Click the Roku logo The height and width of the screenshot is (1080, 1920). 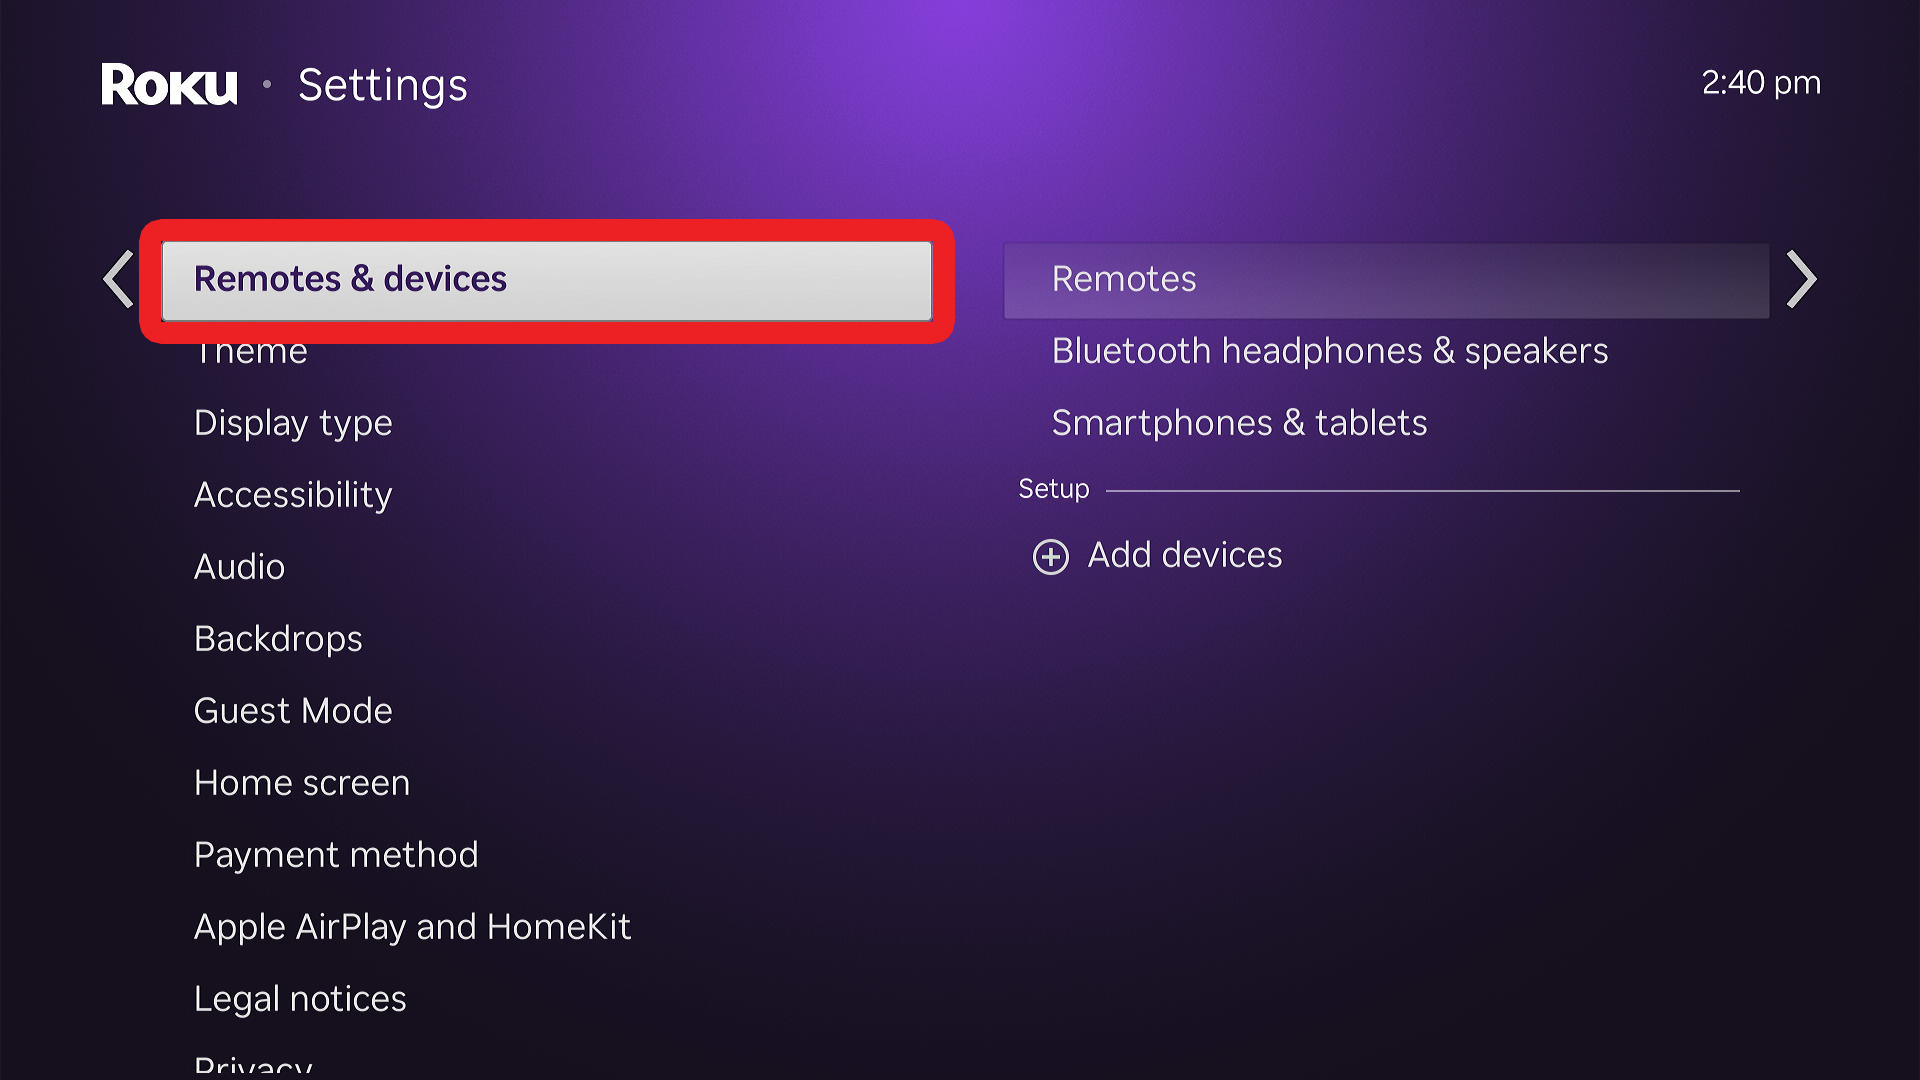click(169, 84)
